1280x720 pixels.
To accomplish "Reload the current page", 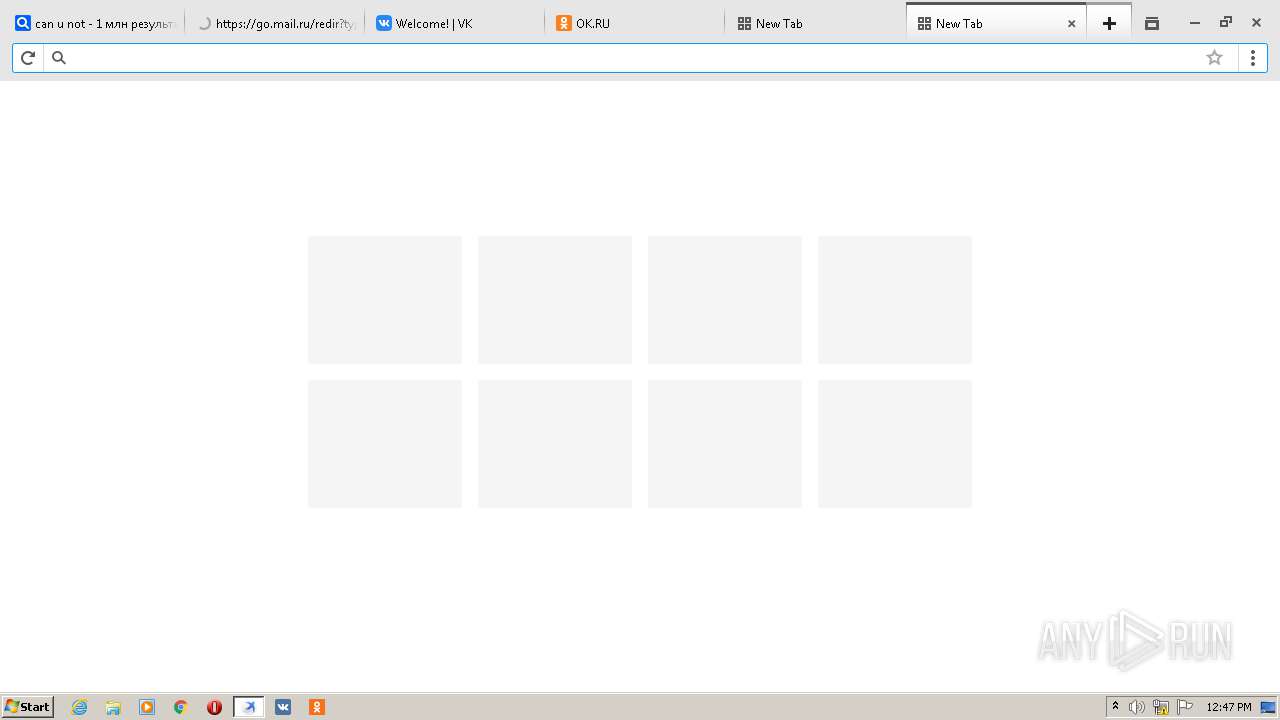I will pyautogui.click(x=28, y=58).
